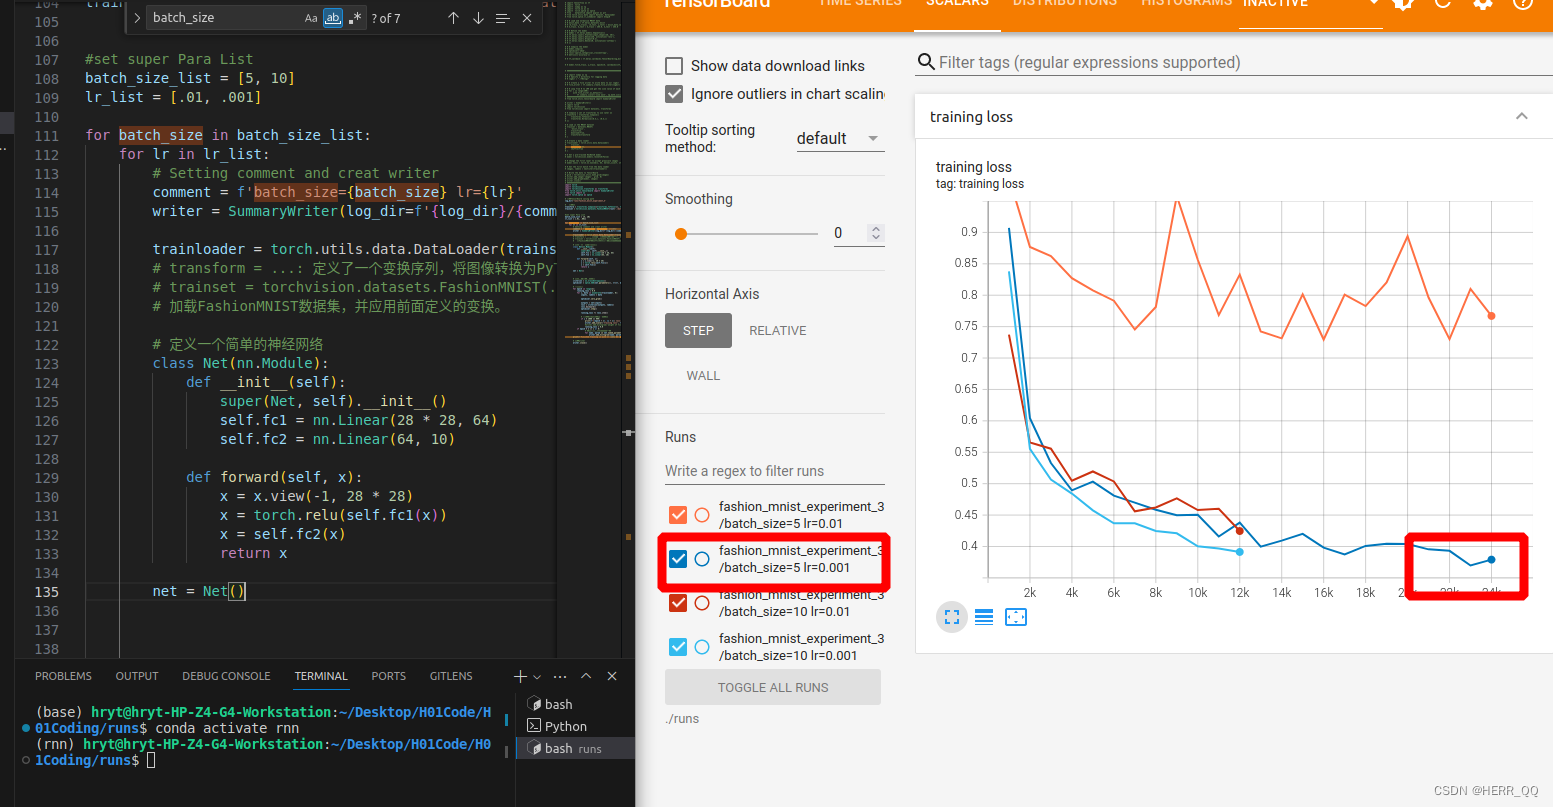
Task: Enable Show data download links checkbox
Action: pyautogui.click(x=675, y=66)
